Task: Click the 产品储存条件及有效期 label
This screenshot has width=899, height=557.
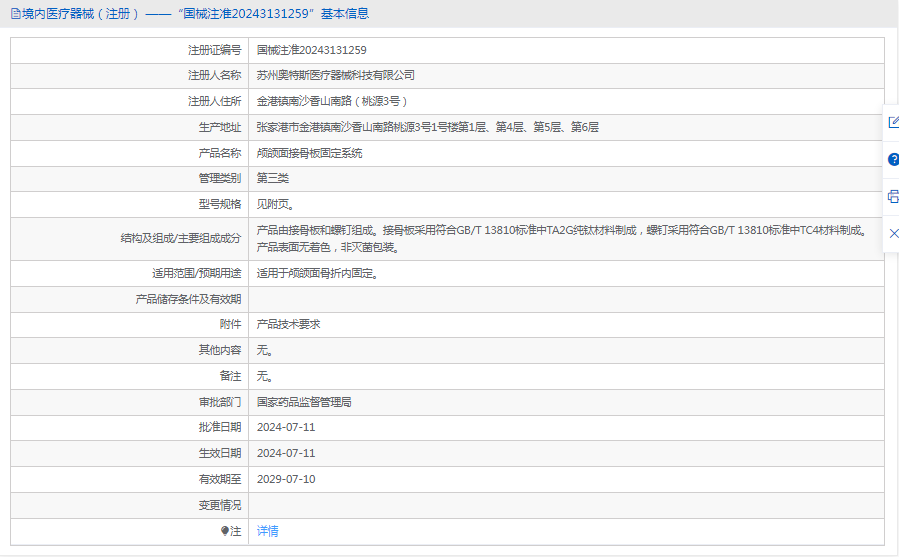Action: 188,299
